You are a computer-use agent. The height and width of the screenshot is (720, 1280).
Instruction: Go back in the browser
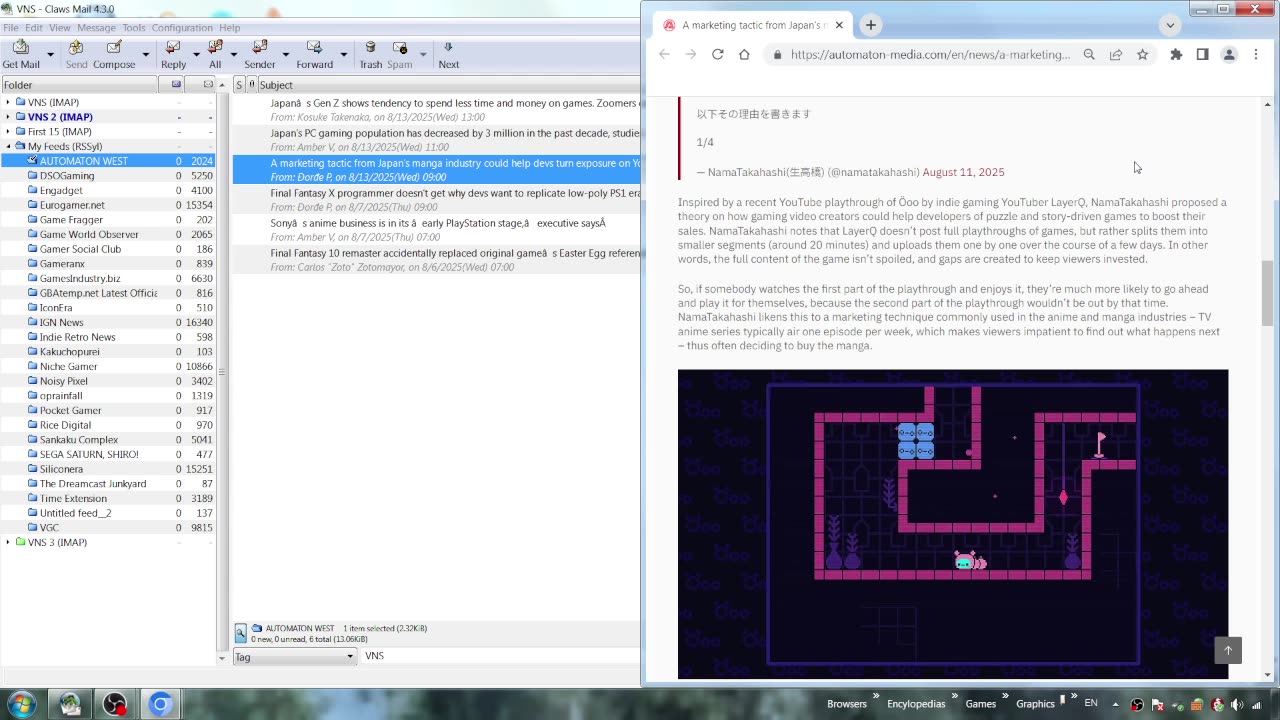[664, 54]
